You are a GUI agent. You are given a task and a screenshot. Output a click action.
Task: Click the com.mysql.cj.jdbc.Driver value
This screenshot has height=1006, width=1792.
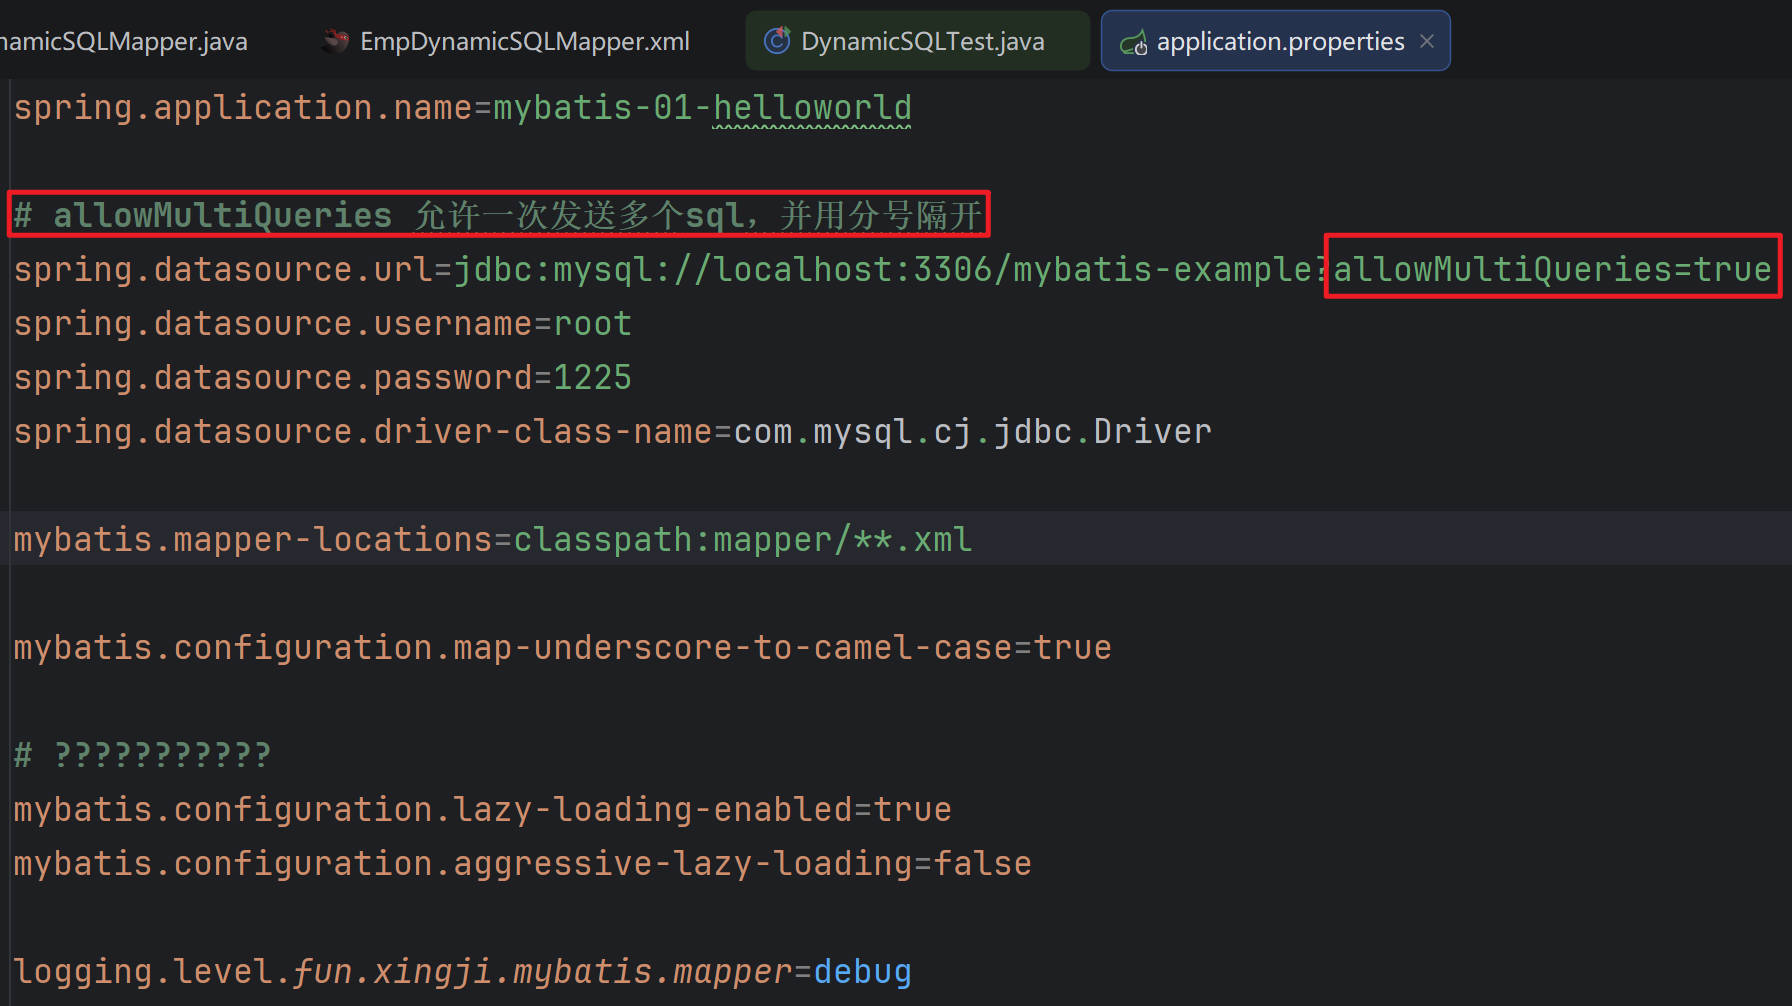coord(972,431)
